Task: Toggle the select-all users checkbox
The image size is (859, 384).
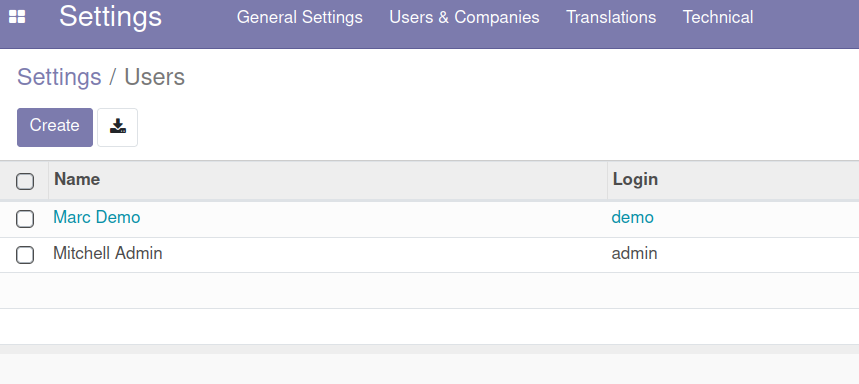Action: tap(25, 181)
